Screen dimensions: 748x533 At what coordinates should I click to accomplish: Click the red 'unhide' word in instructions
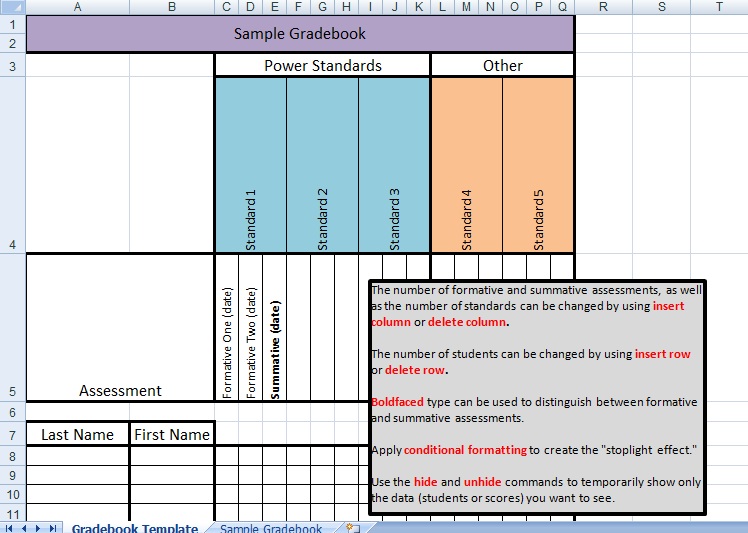click(482, 482)
